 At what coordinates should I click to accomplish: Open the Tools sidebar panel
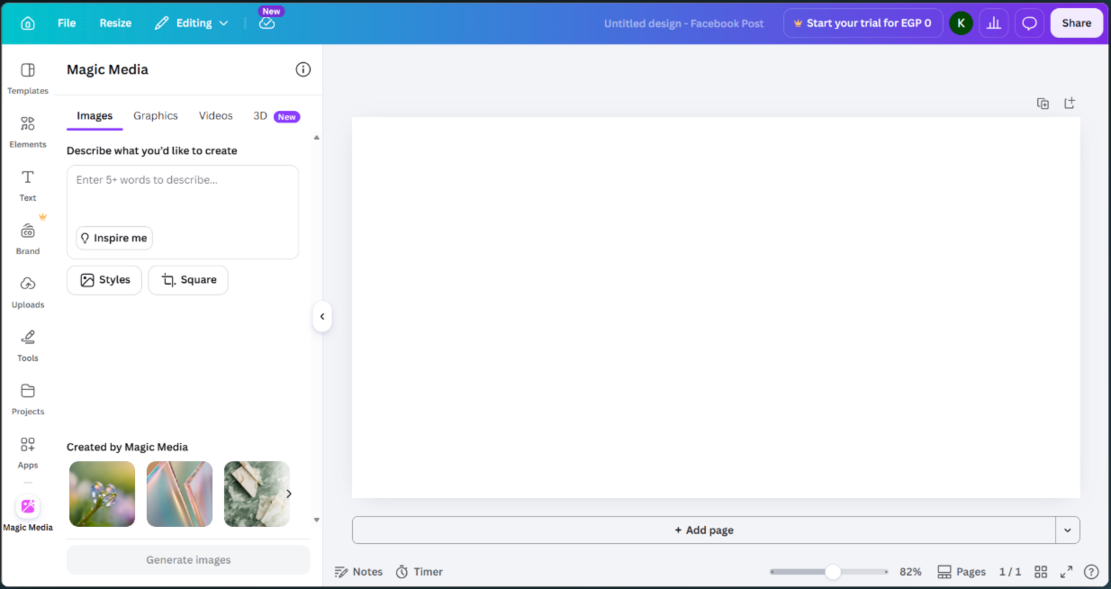tap(28, 346)
